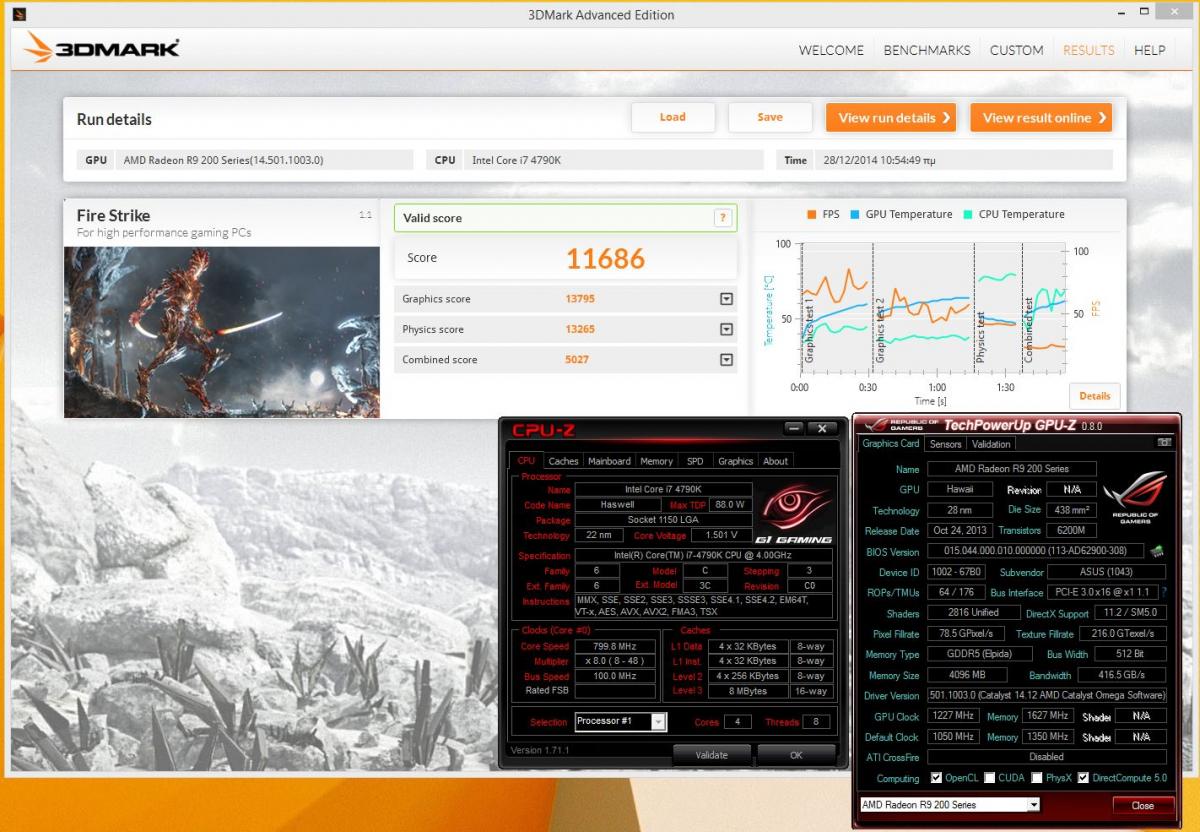
Task: Close CPU-Z with the X button
Action: (822, 428)
